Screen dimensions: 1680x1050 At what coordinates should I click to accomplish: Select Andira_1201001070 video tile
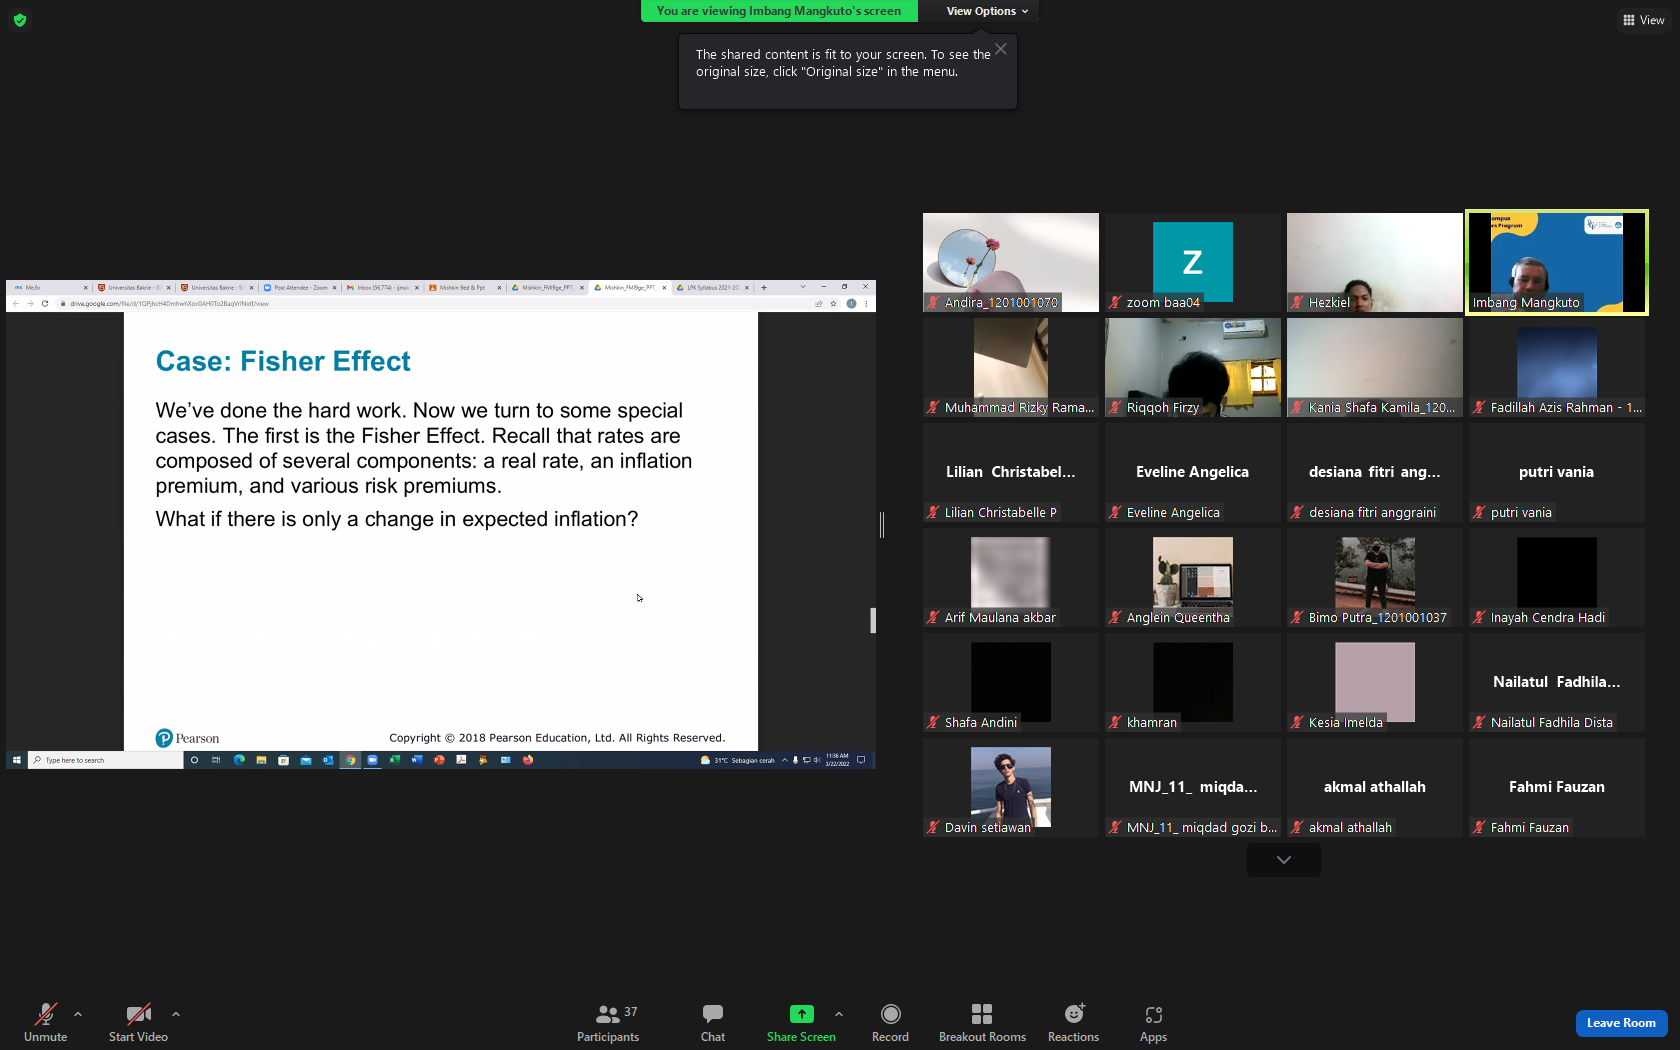[1010, 262]
